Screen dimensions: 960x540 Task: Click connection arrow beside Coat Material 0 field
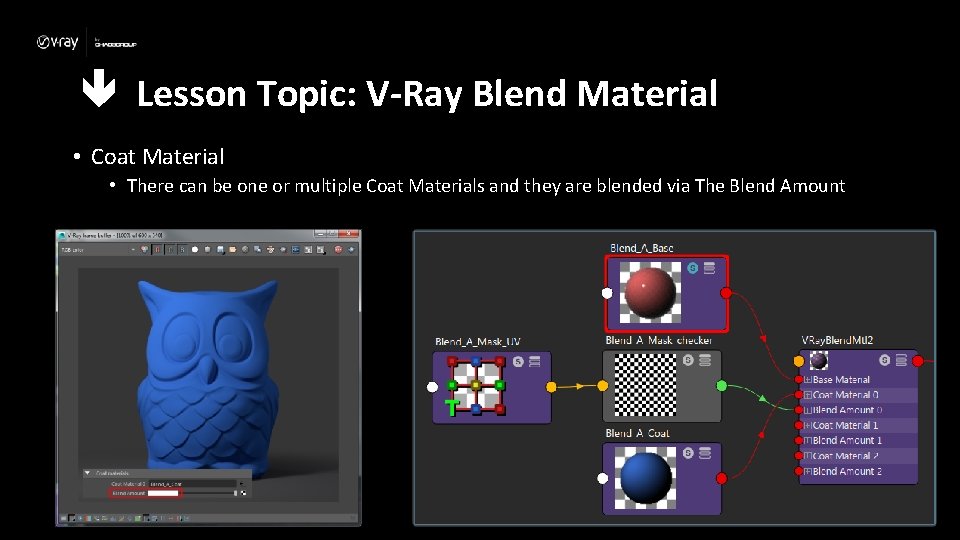[x=242, y=484]
